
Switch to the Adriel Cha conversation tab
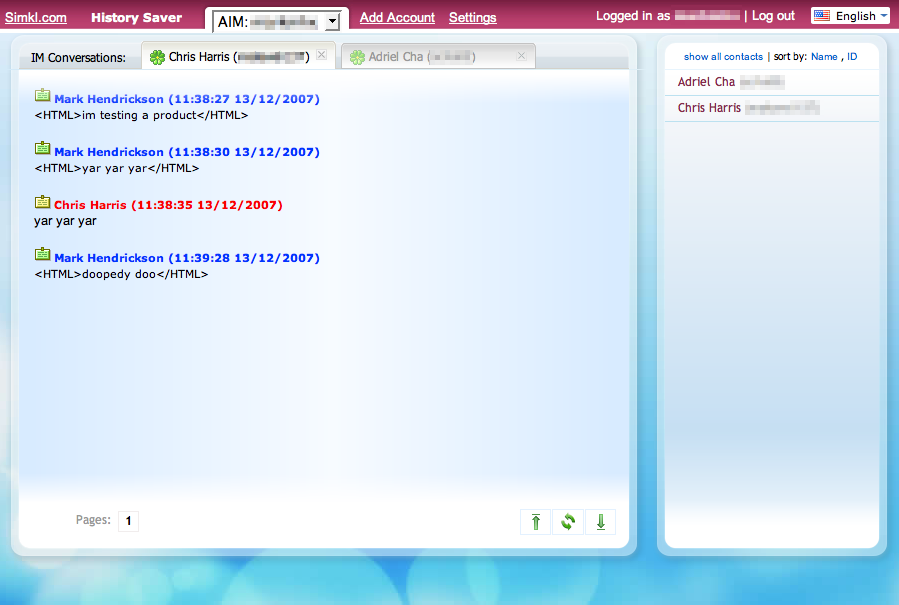(x=420, y=58)
